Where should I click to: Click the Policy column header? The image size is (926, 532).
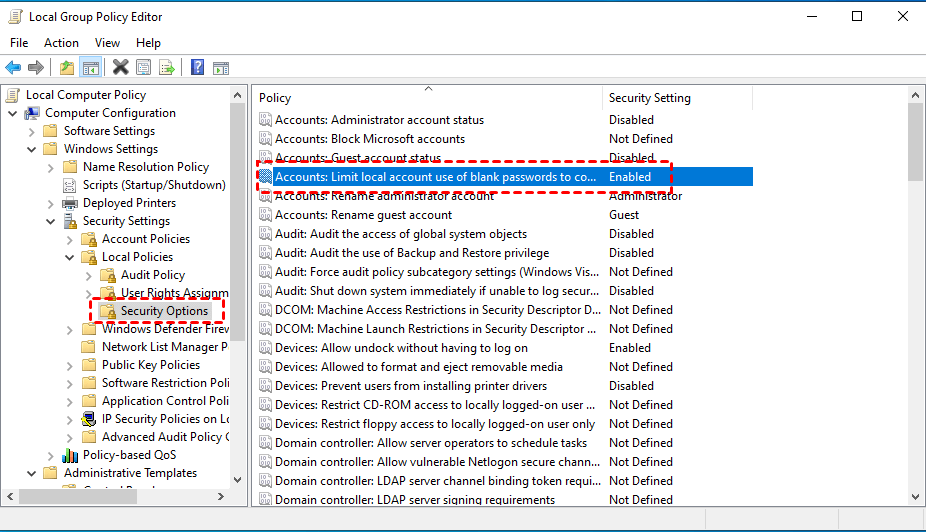[275, 98]
